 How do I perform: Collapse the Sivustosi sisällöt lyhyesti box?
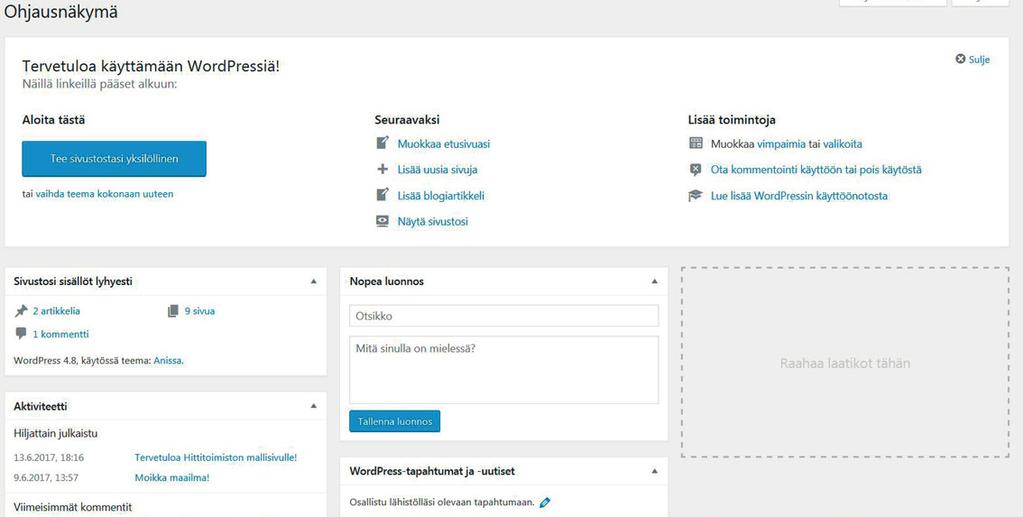click(x=313, y=281)
